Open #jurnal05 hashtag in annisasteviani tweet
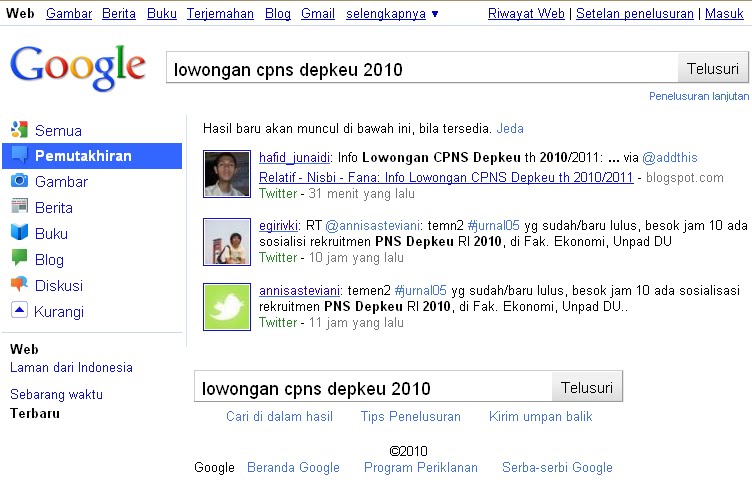This screenshot has height=490, width=752. click(421, 291)
